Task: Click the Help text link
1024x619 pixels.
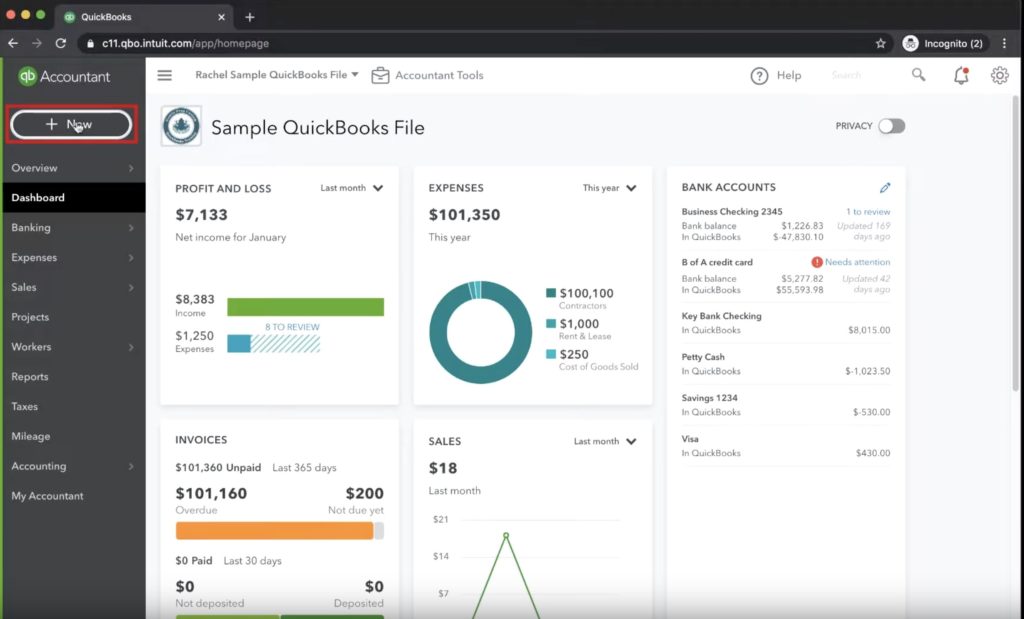Action: coord(789,76)
